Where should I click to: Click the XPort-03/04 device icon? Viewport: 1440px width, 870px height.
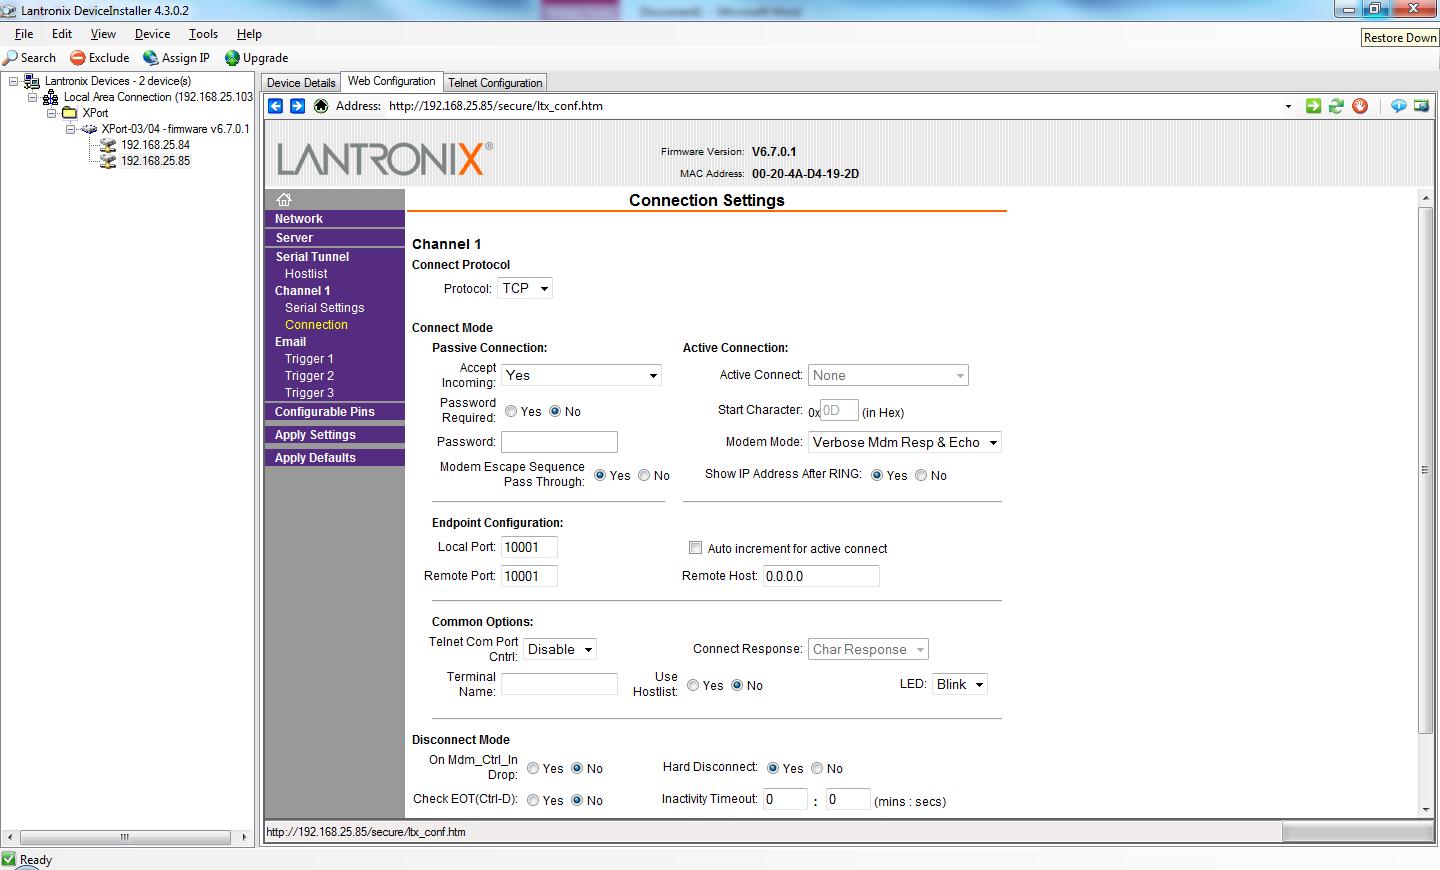(89, 129)
